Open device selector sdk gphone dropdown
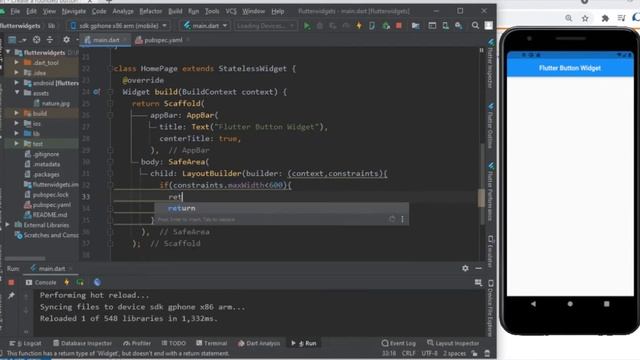 point(118,26)
